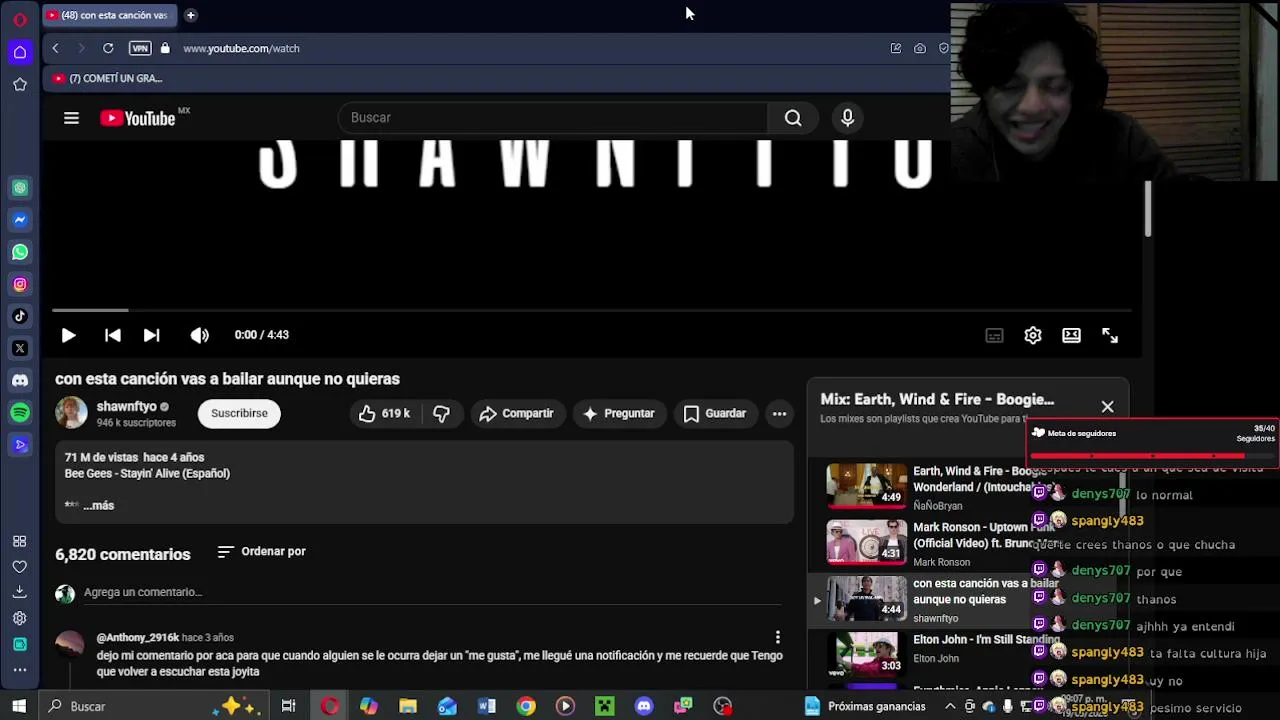Focus the YouTube Buscar search box
The image size is (1280, 720).
pos(553,118)
